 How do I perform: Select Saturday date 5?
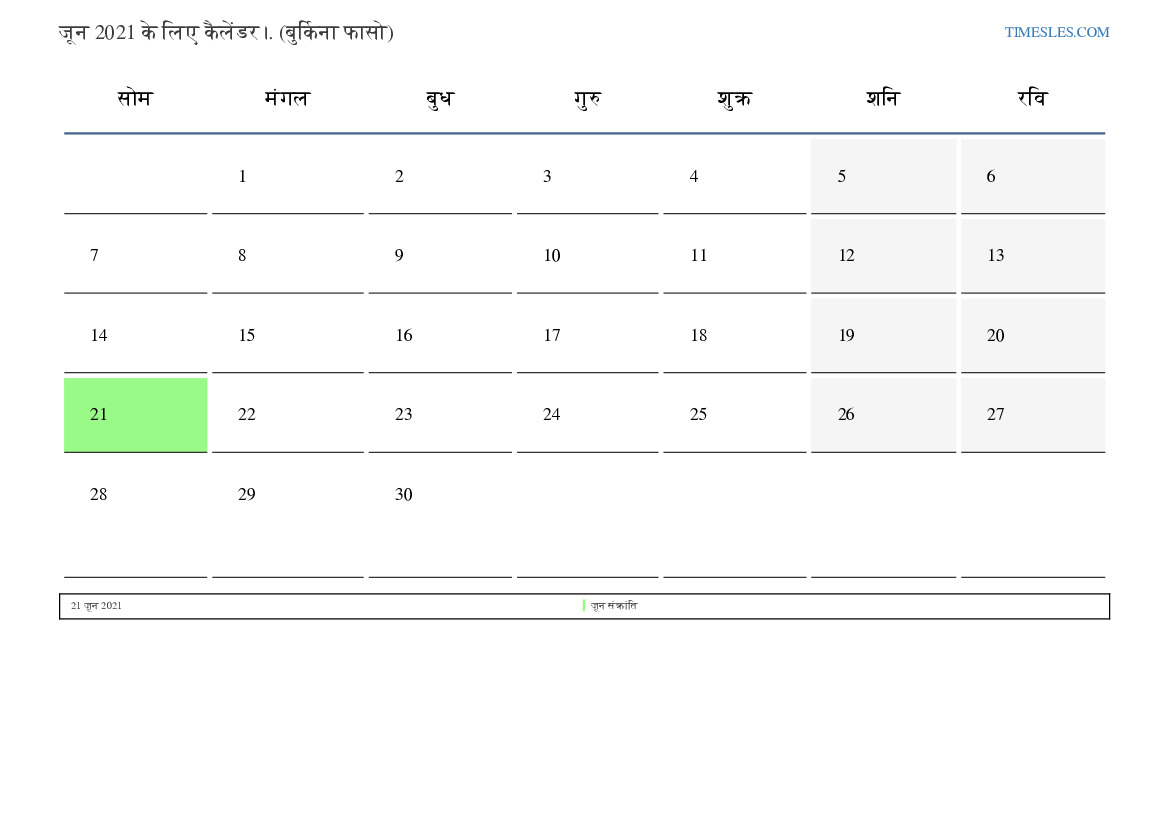842,176
